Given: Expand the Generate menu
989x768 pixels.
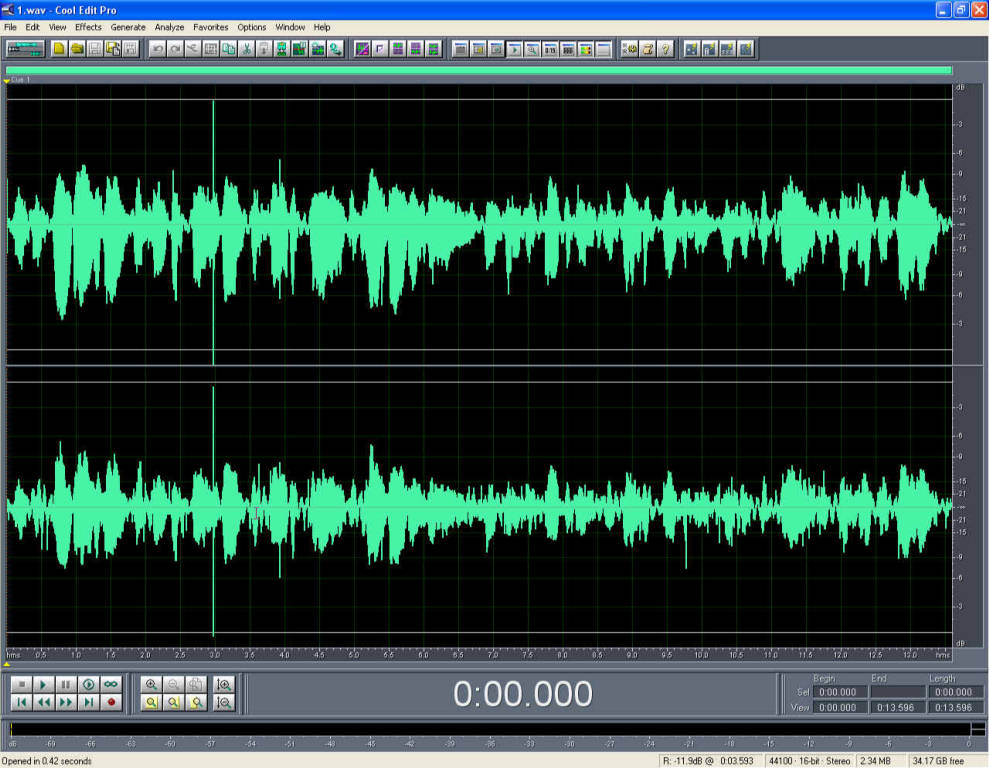Looking at the screenshot, I should [128, 27].
